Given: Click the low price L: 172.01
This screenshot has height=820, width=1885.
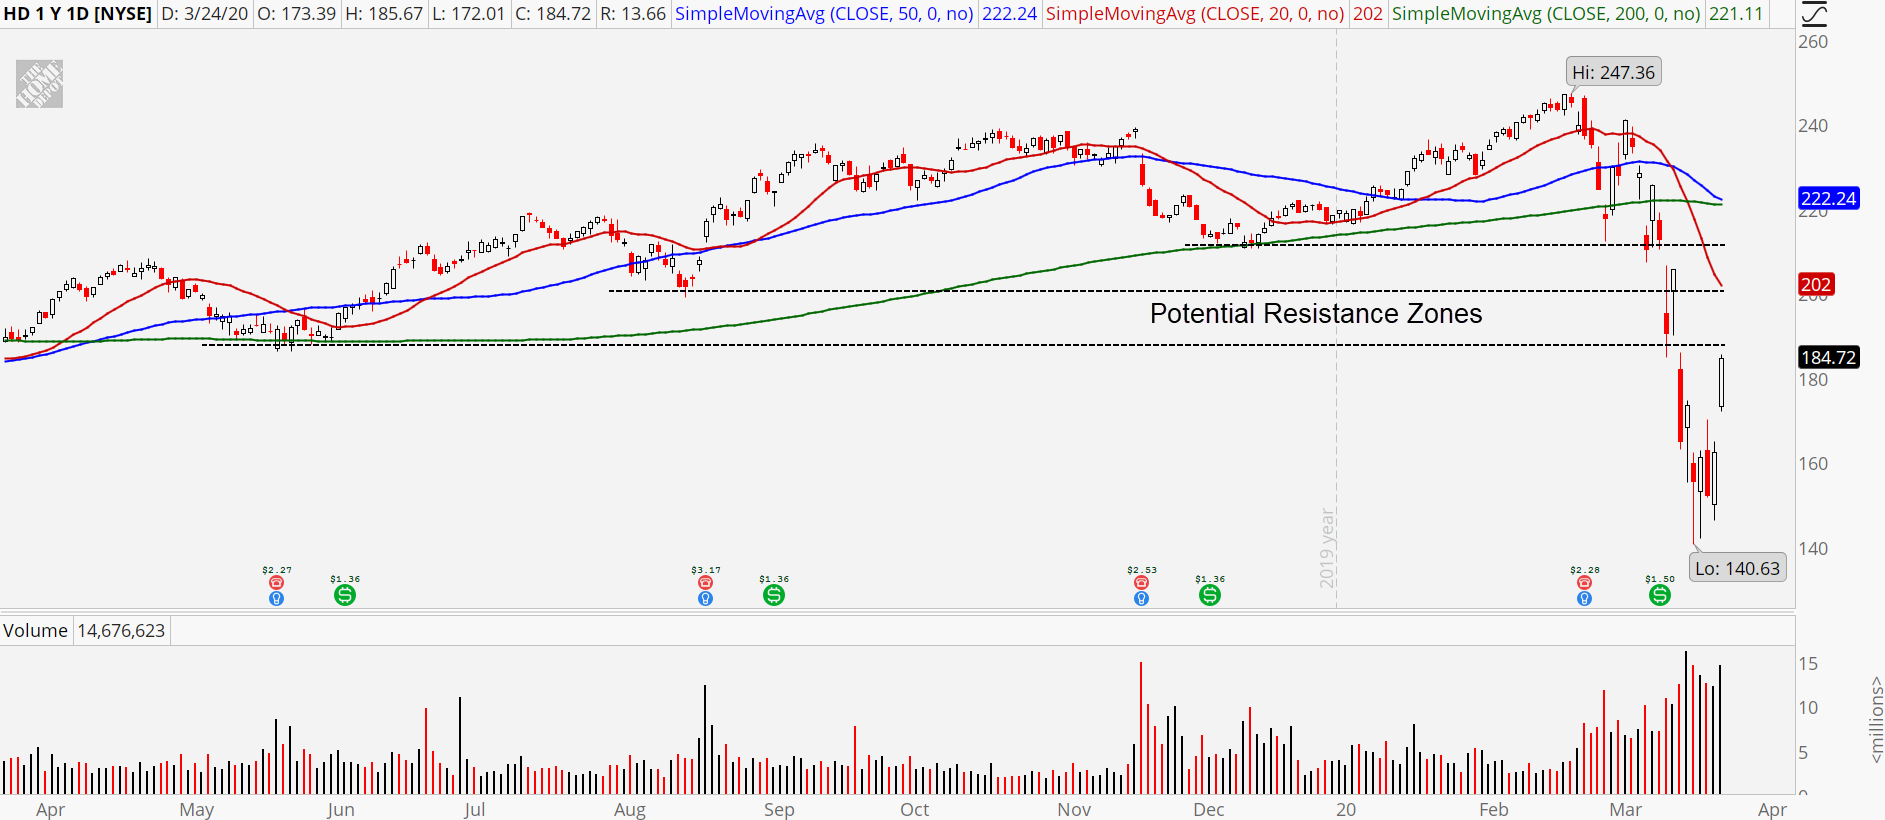Looking at the screenshot, I should [x=469, y=14].
